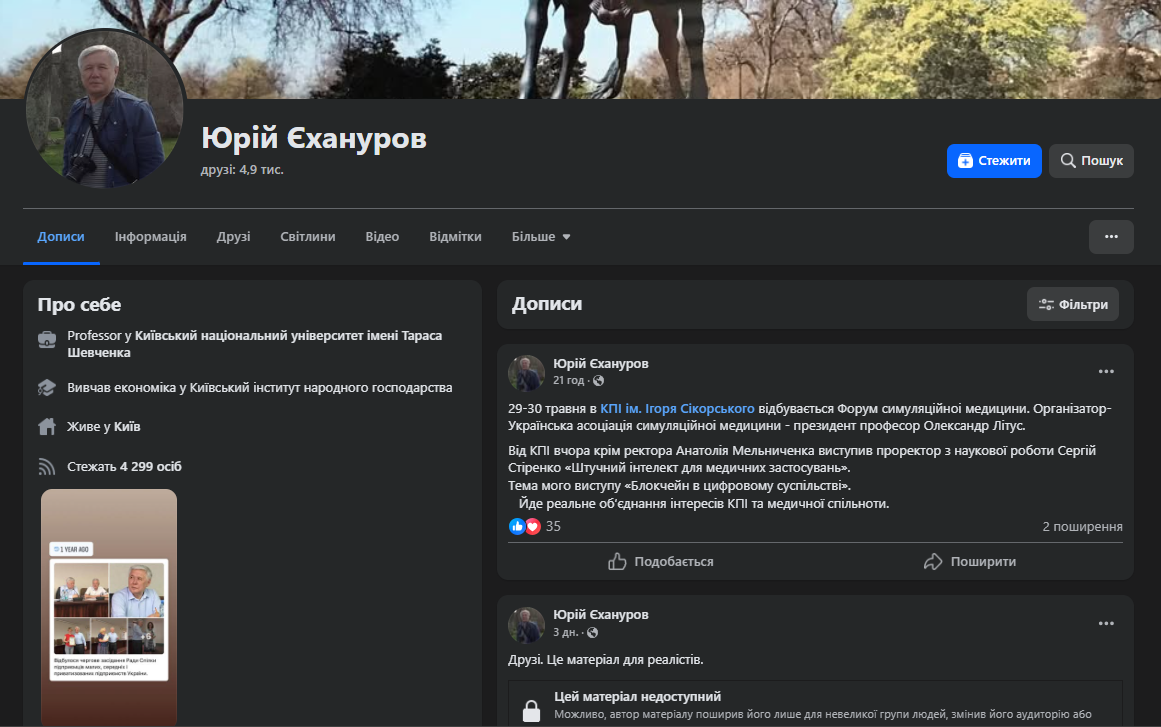Viewport: 1161px width, 727px height.
Task: Open options menu of the second post
Action: point(1106,623)
